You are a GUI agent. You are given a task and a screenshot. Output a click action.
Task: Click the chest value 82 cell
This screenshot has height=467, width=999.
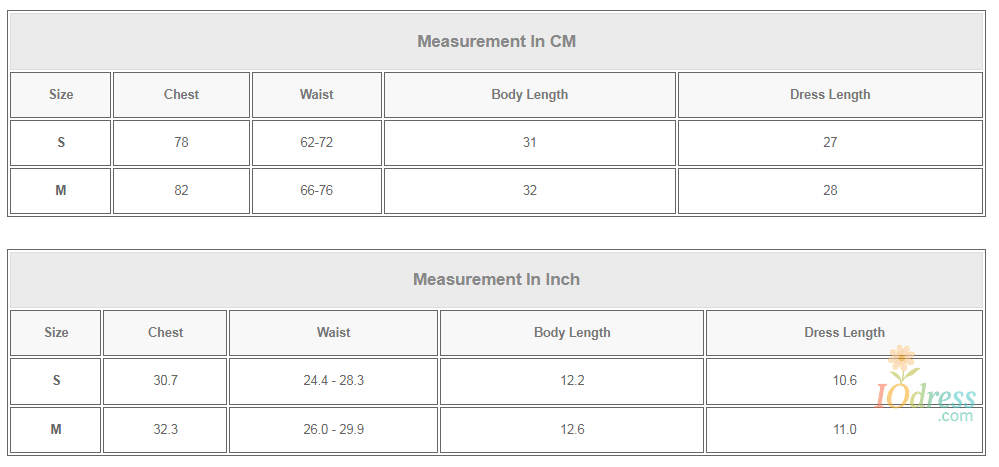pos(181,191)
